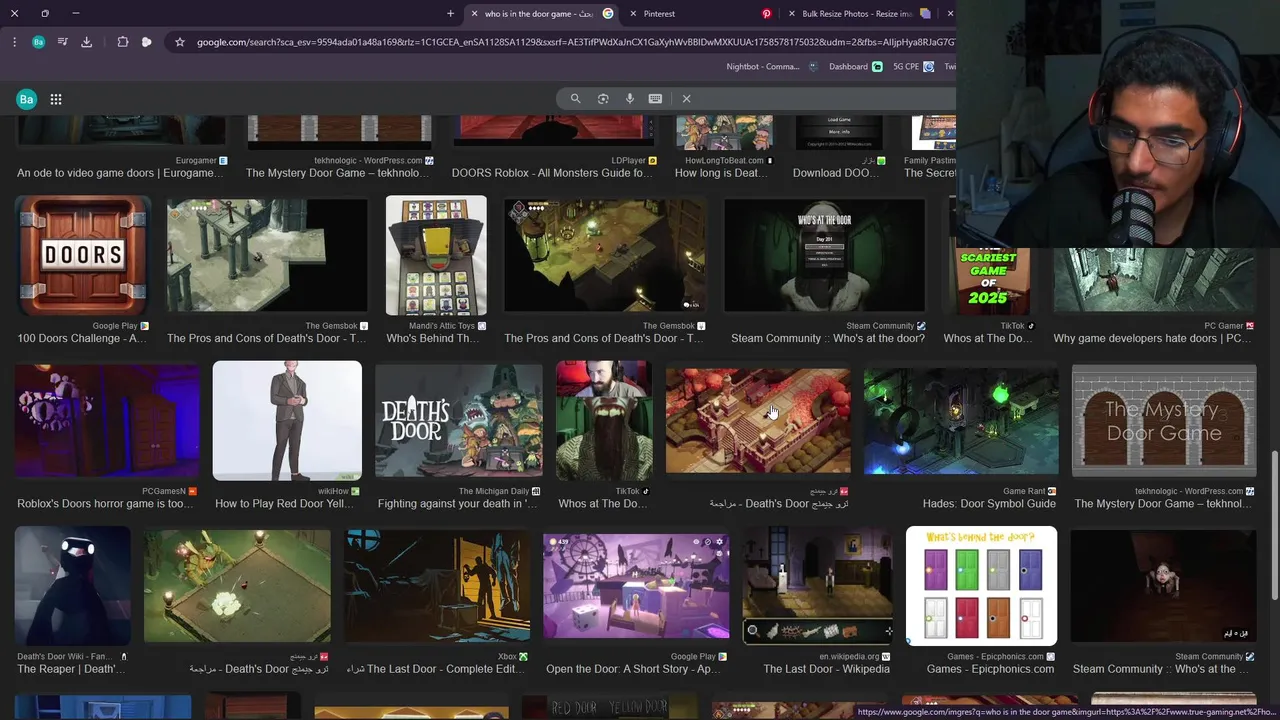1280x720 pixels.
Task: Click the 'The Michigan Daily' source label
Action: (x=494, y=491)
